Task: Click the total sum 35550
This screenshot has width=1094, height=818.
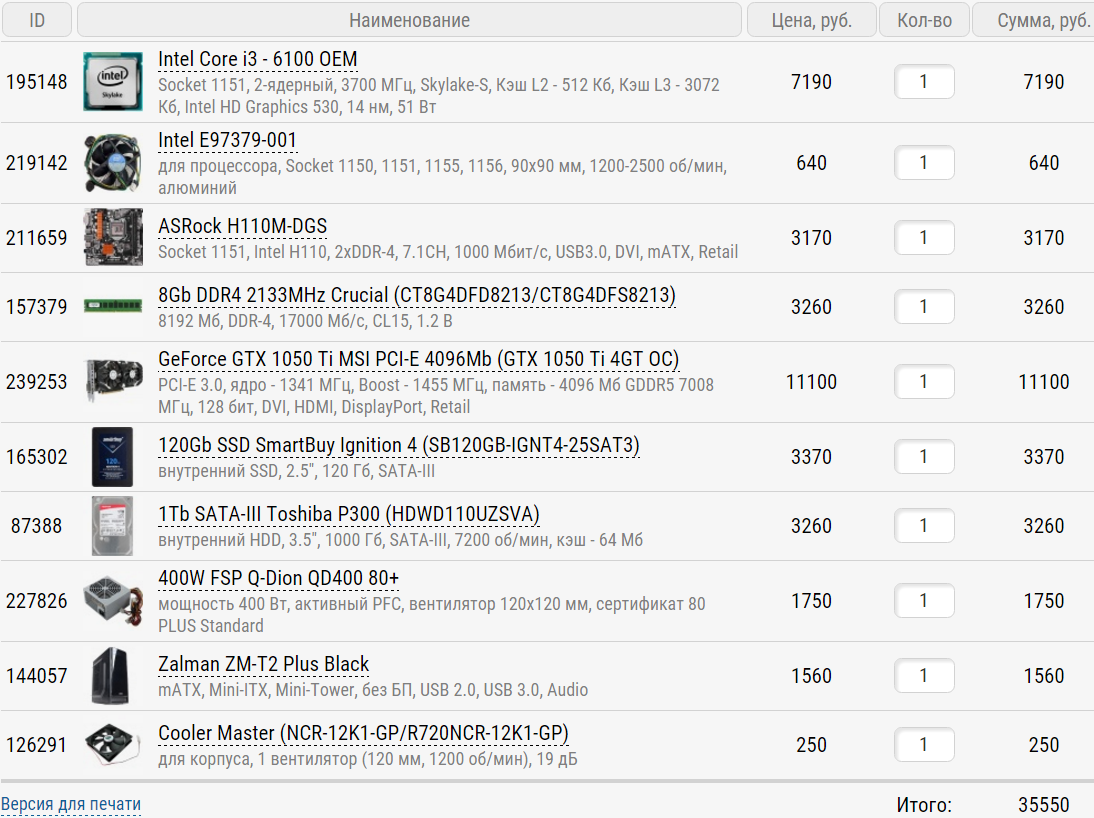Action: tap(1044, 805)
